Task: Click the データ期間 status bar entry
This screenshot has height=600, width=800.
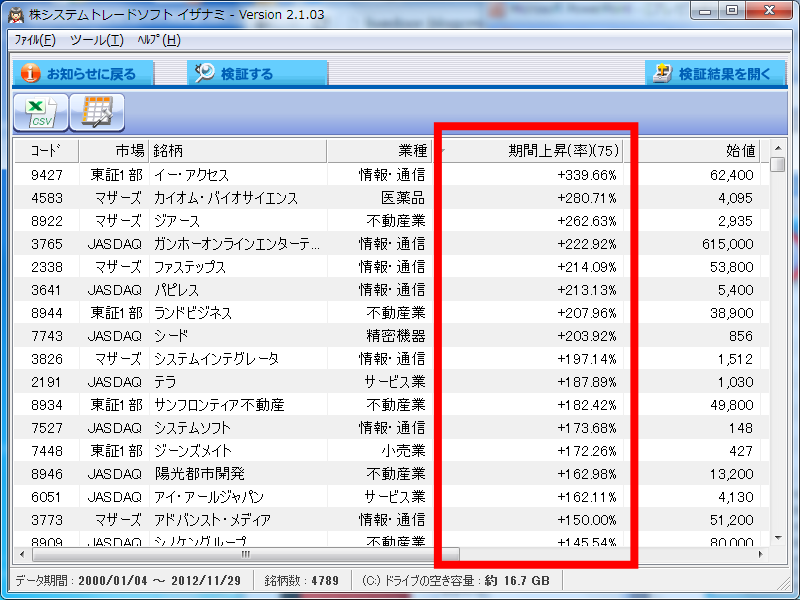Action: click(128, 581)
